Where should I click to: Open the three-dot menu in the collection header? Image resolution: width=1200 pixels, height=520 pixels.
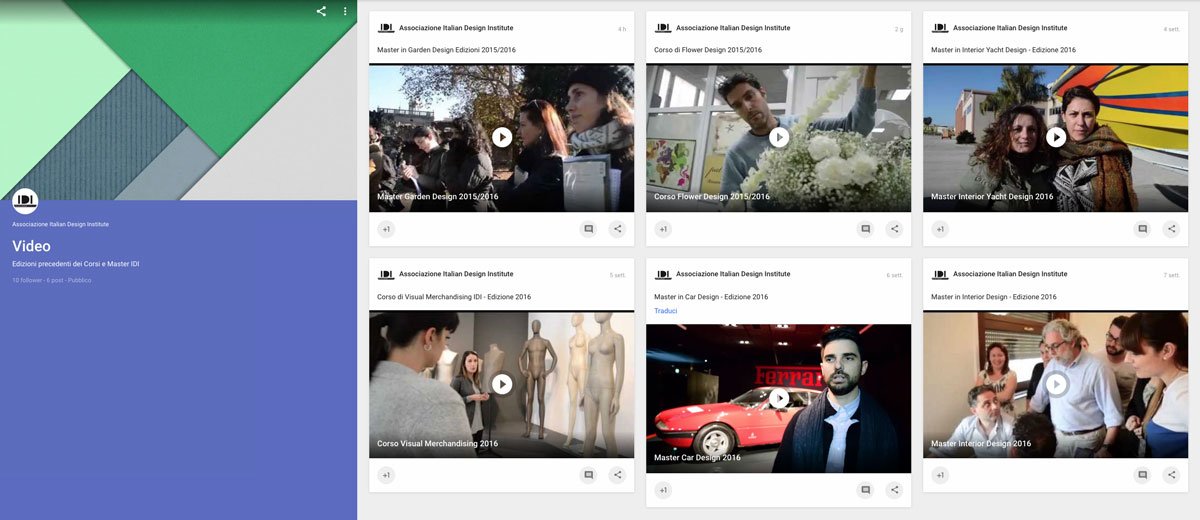pyautogui.click(x=345, y=11)
